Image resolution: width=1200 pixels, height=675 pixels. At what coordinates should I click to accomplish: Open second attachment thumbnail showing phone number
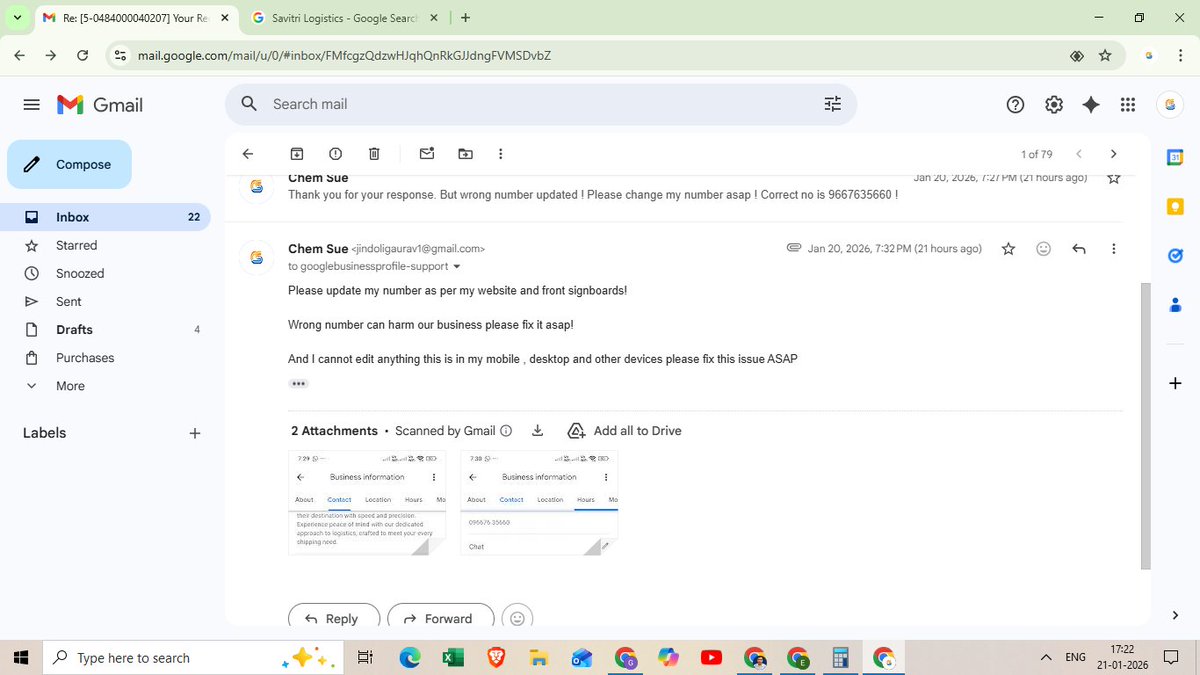[x=539, y=502]
